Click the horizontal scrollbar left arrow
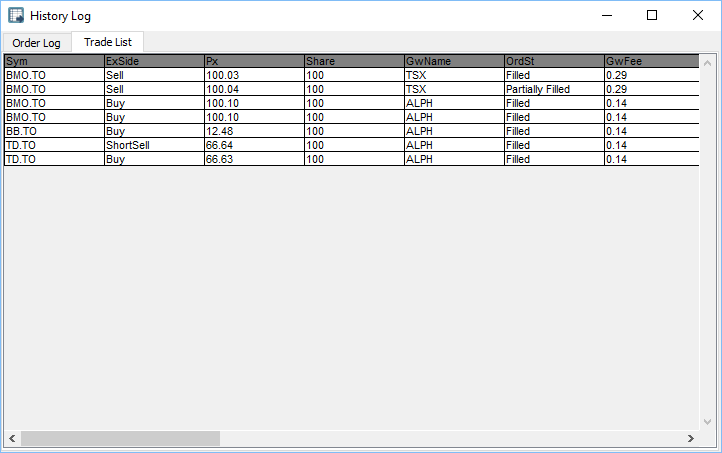 pos(12,439)
